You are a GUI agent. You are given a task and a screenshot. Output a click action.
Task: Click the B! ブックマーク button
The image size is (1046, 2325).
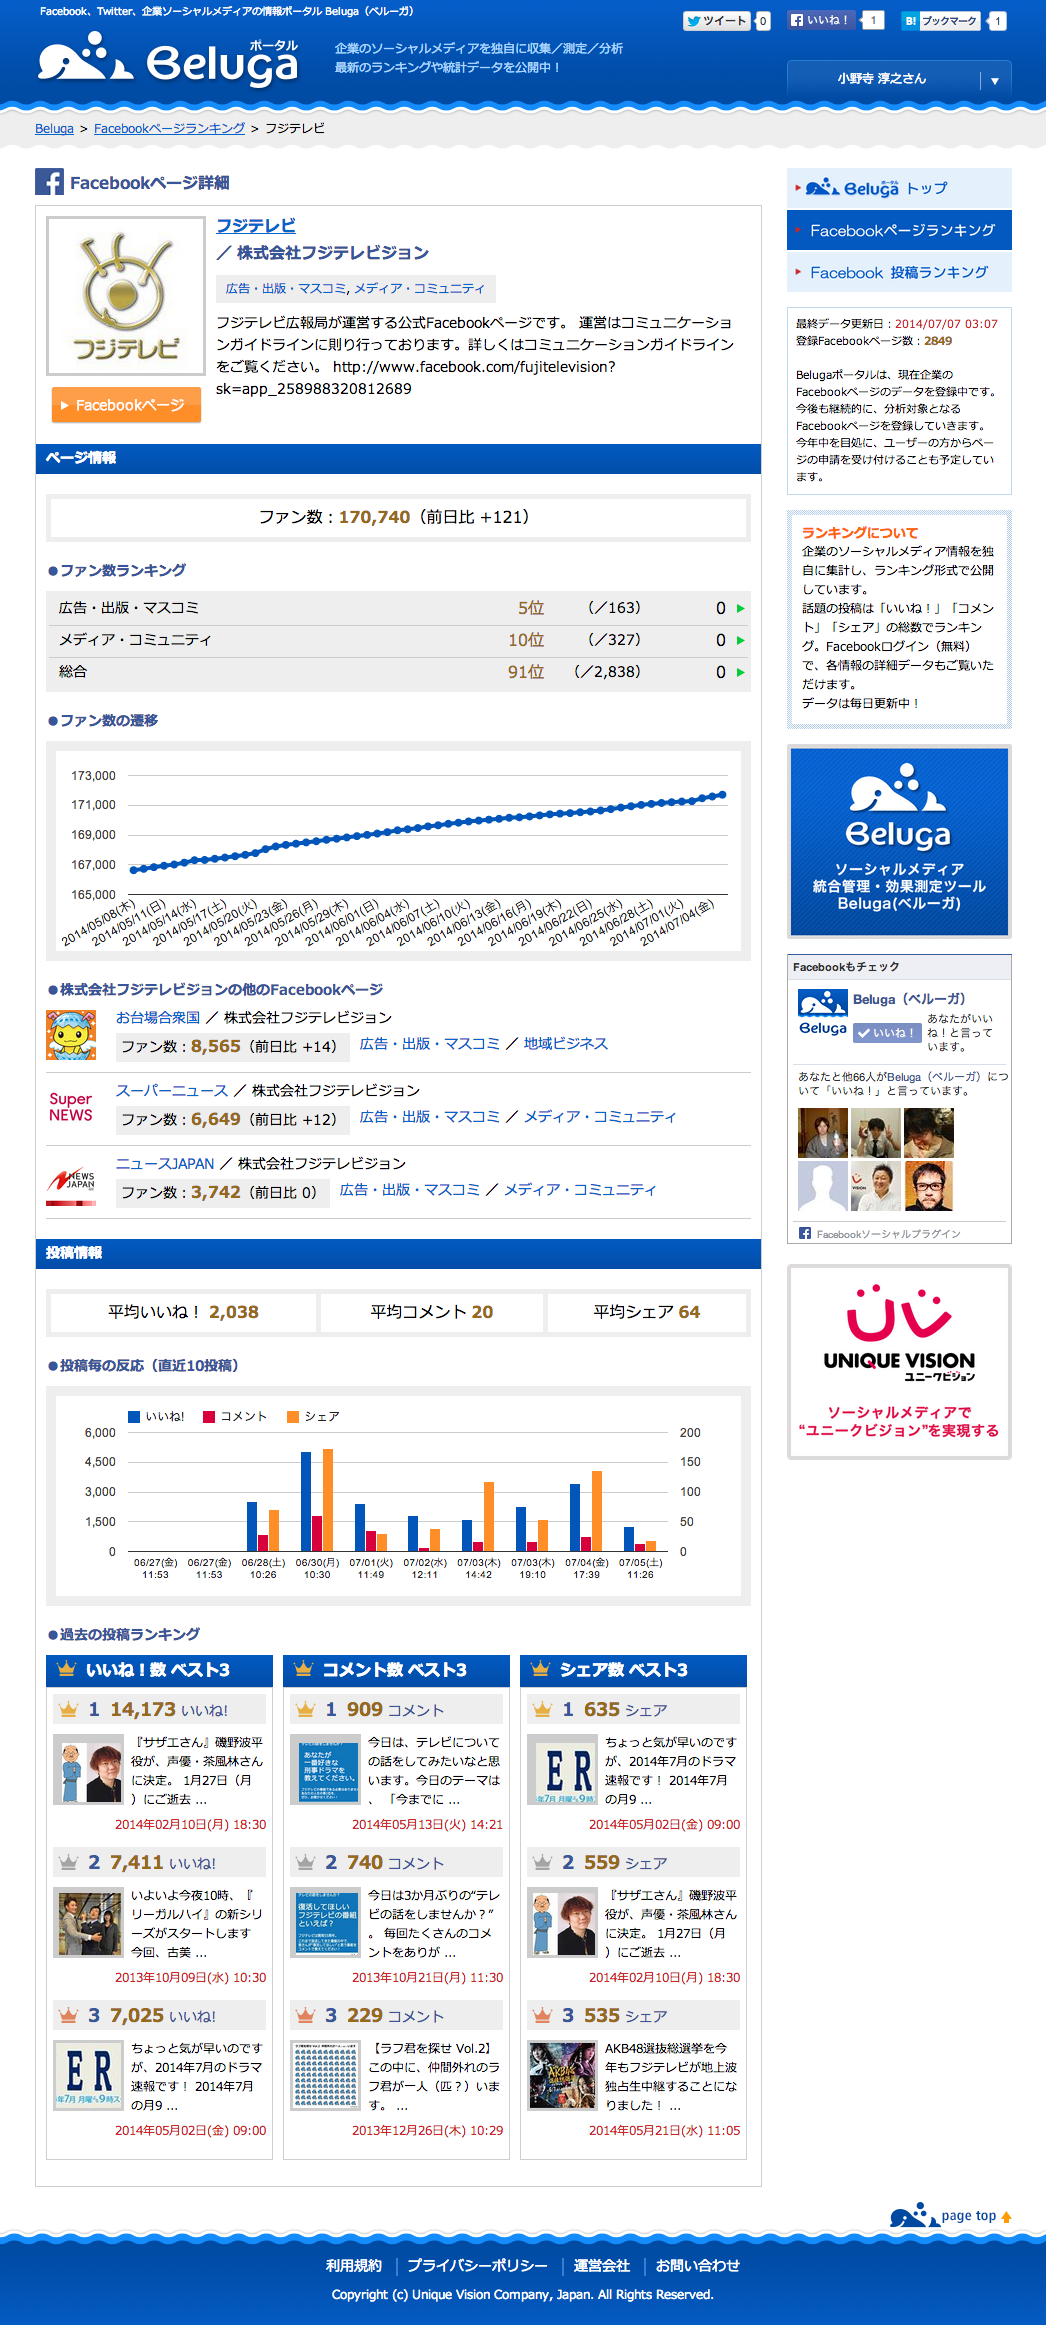(941, 20)
